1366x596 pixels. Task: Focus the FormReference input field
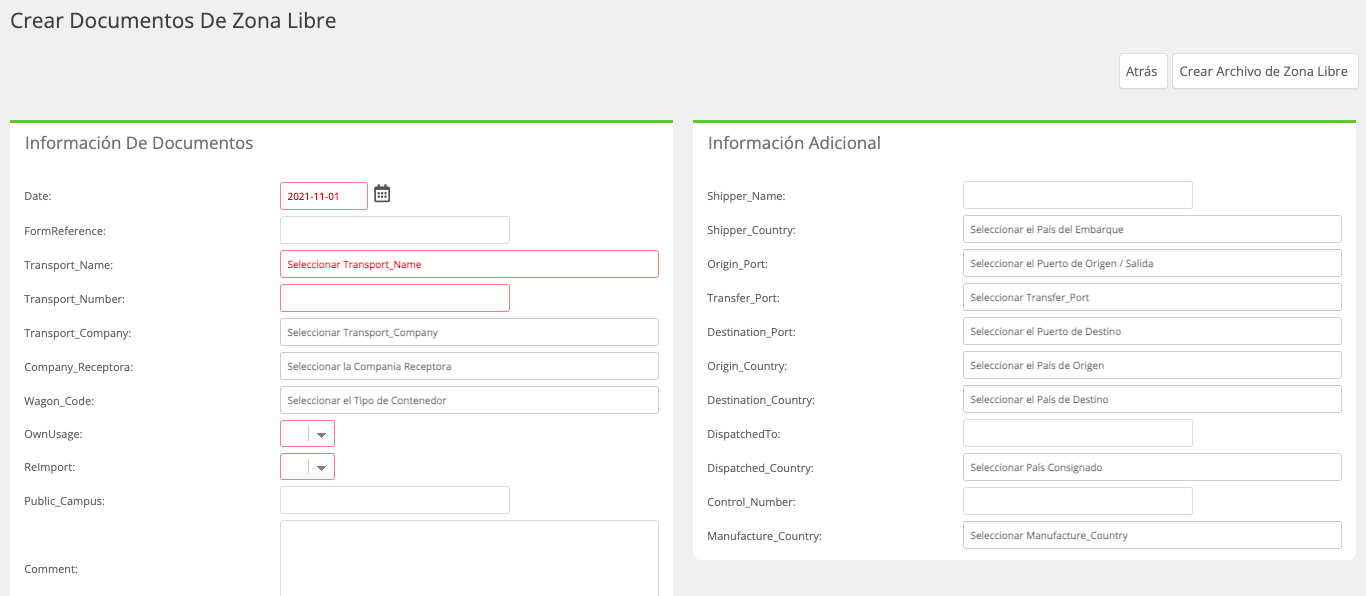pos(395,230)
